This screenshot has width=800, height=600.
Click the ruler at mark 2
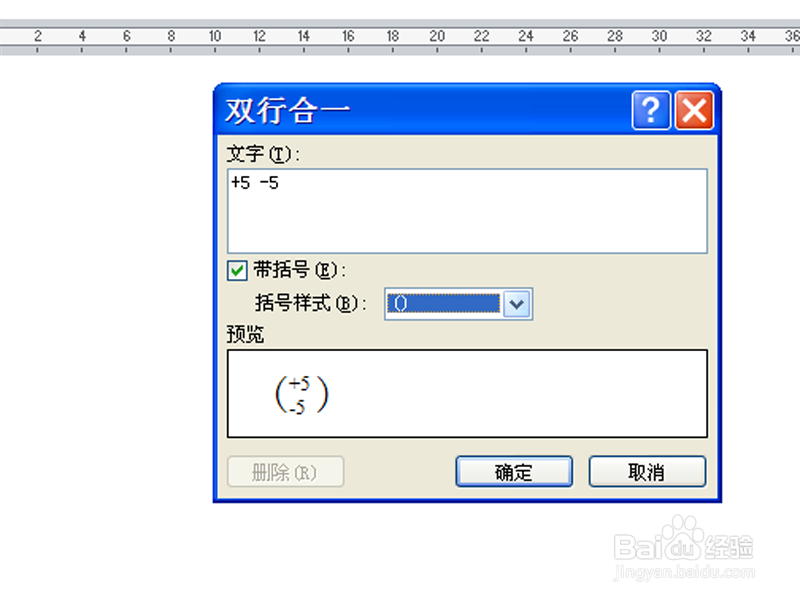[38, 36]
